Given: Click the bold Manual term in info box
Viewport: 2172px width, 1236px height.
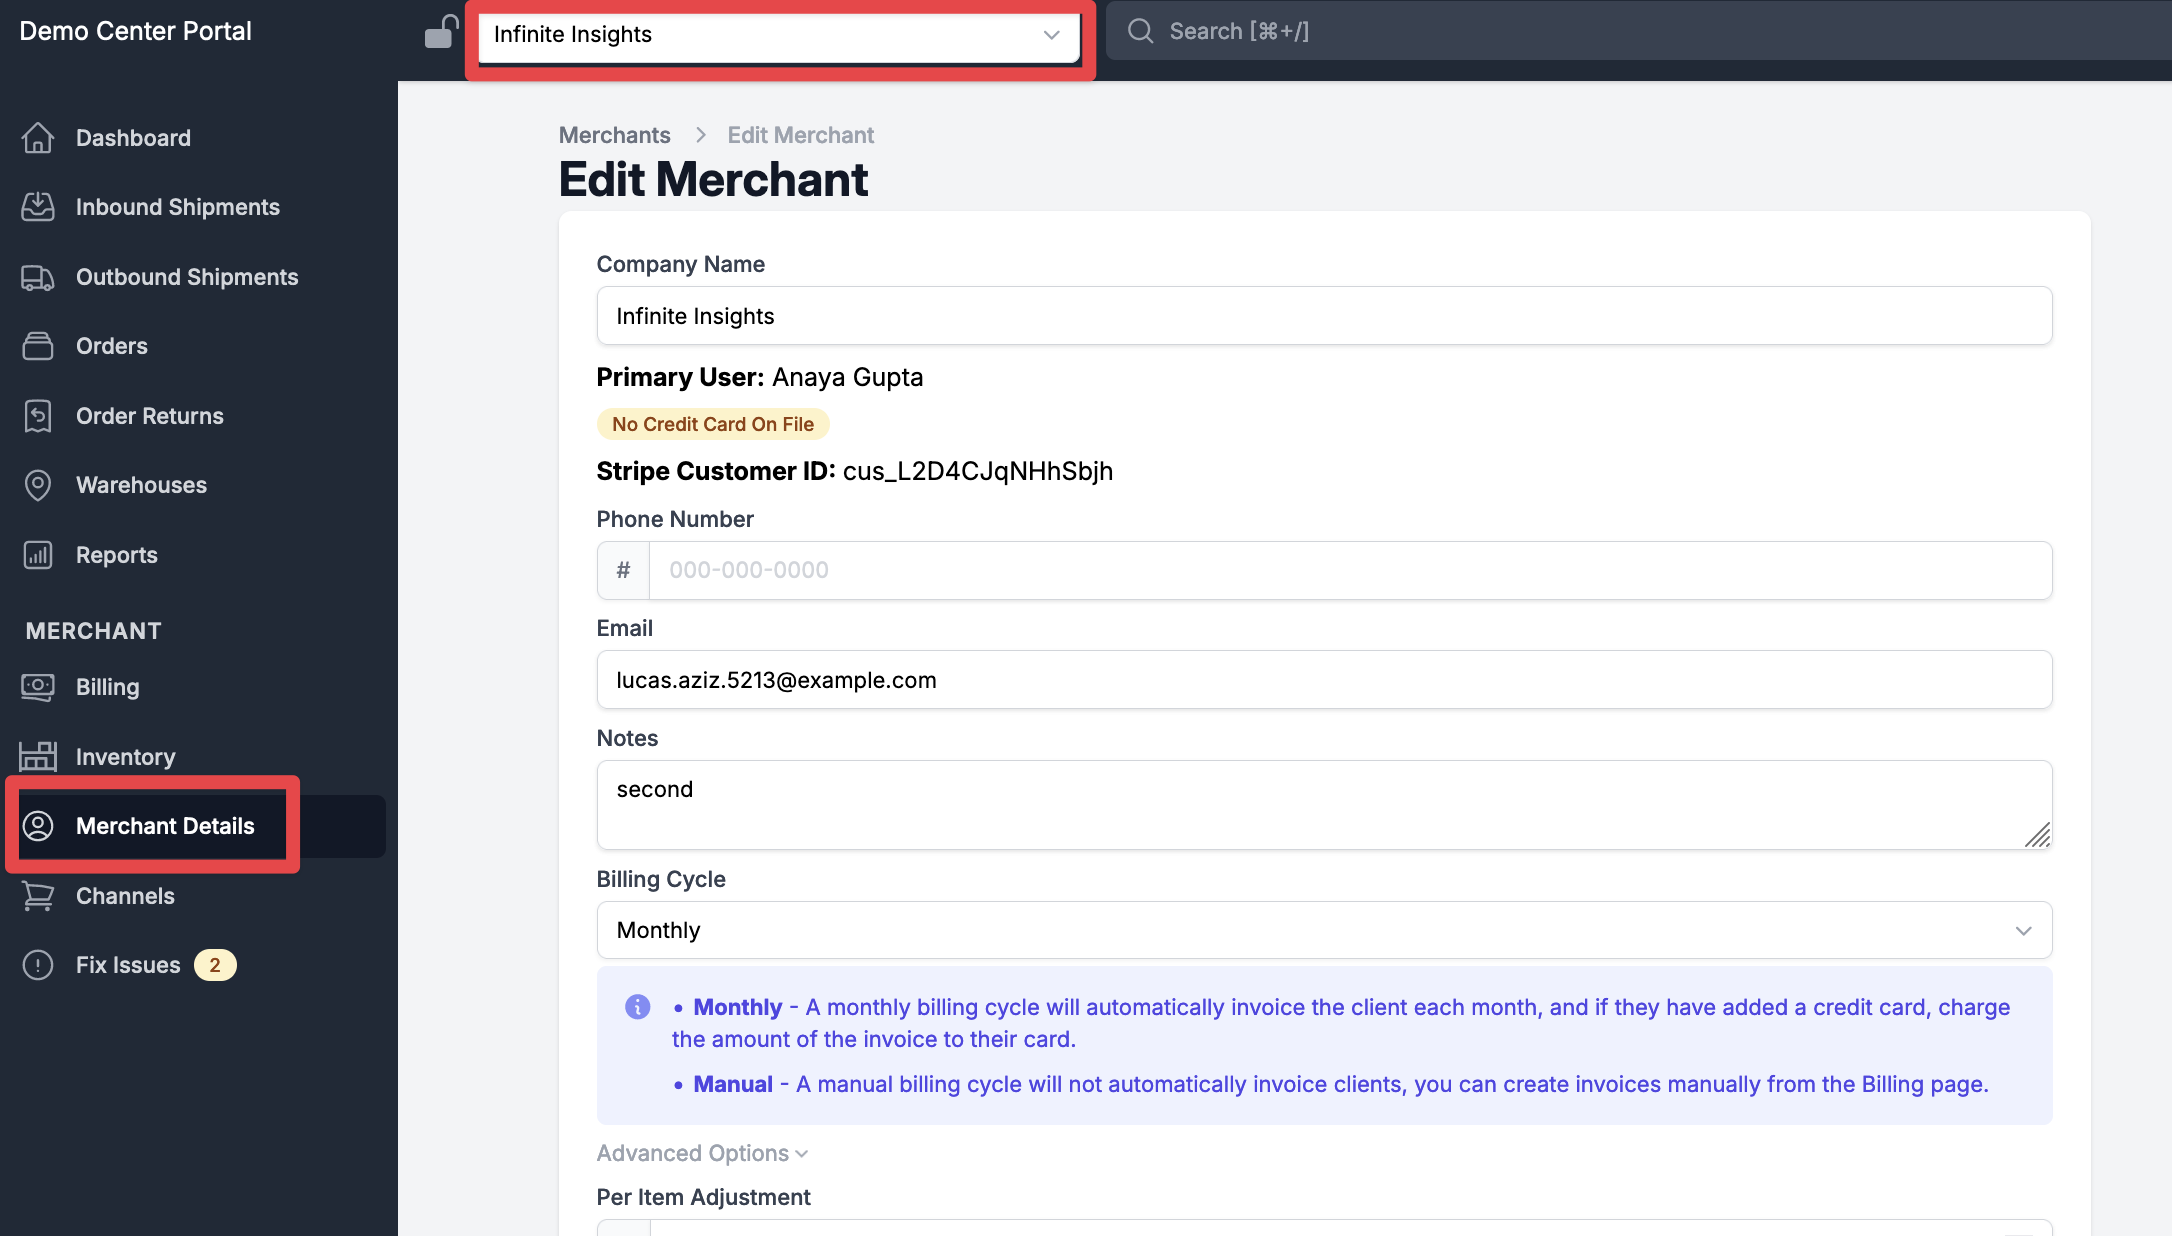Looking at the screenshot, I should 733,1084.
